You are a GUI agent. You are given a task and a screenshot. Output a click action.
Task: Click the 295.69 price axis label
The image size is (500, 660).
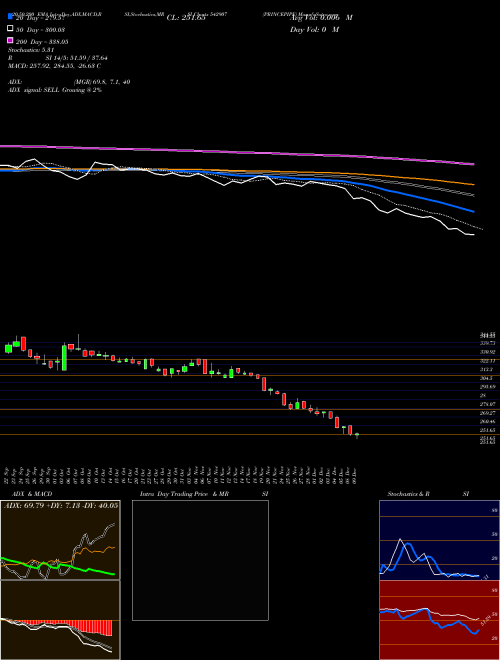487,386
